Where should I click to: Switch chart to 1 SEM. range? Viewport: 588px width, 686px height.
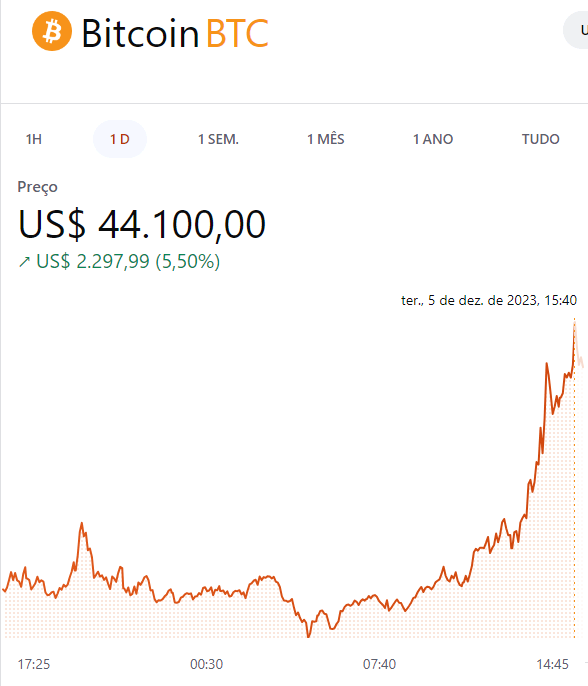click(x=218, y=139)
